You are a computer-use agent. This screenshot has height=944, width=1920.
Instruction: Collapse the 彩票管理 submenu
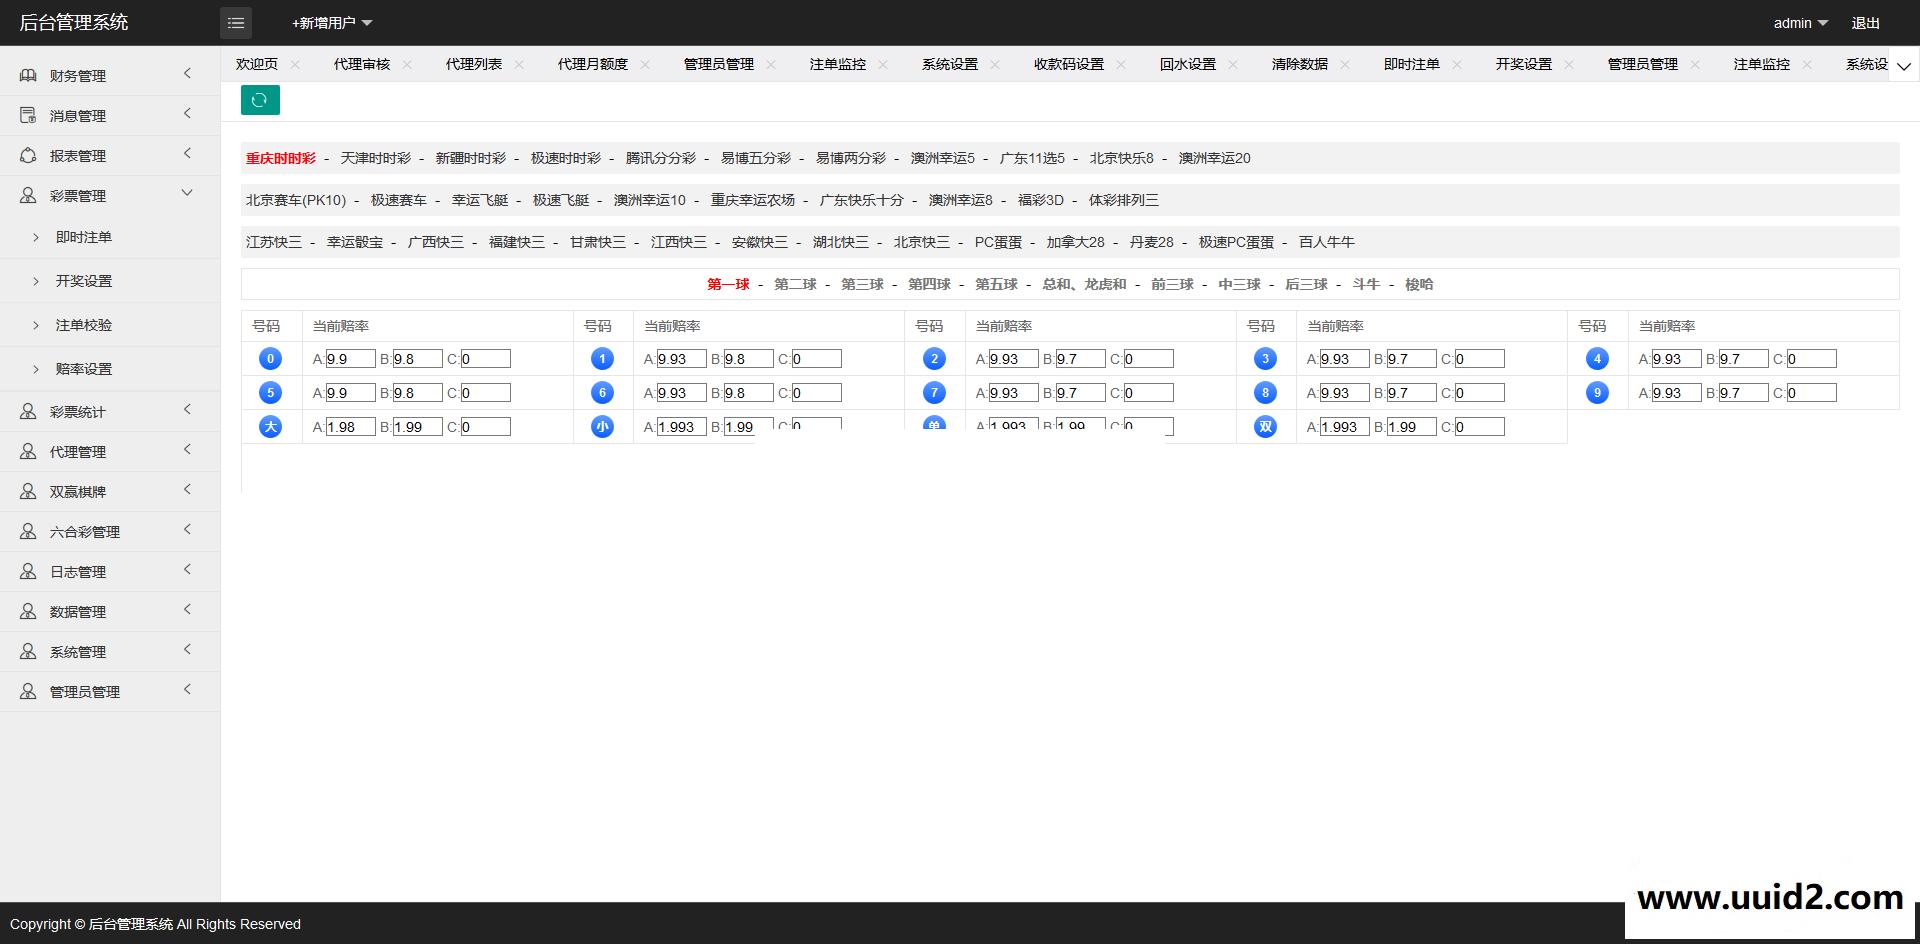(x=187, y=193)
